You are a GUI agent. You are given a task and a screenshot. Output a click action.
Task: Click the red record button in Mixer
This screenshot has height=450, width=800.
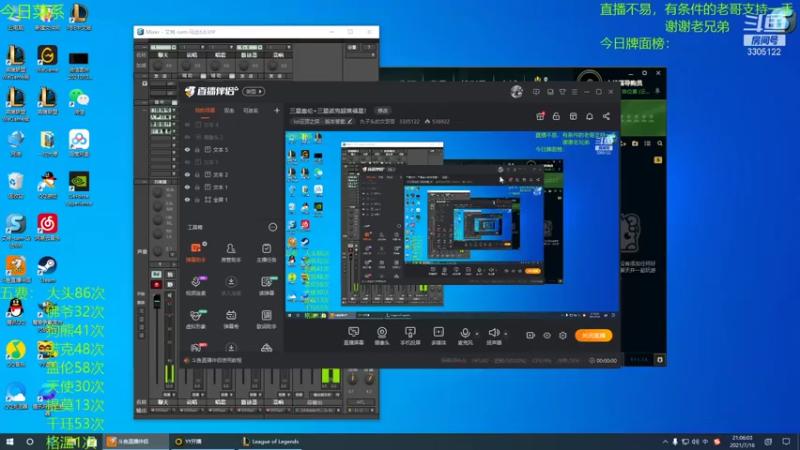156,285
